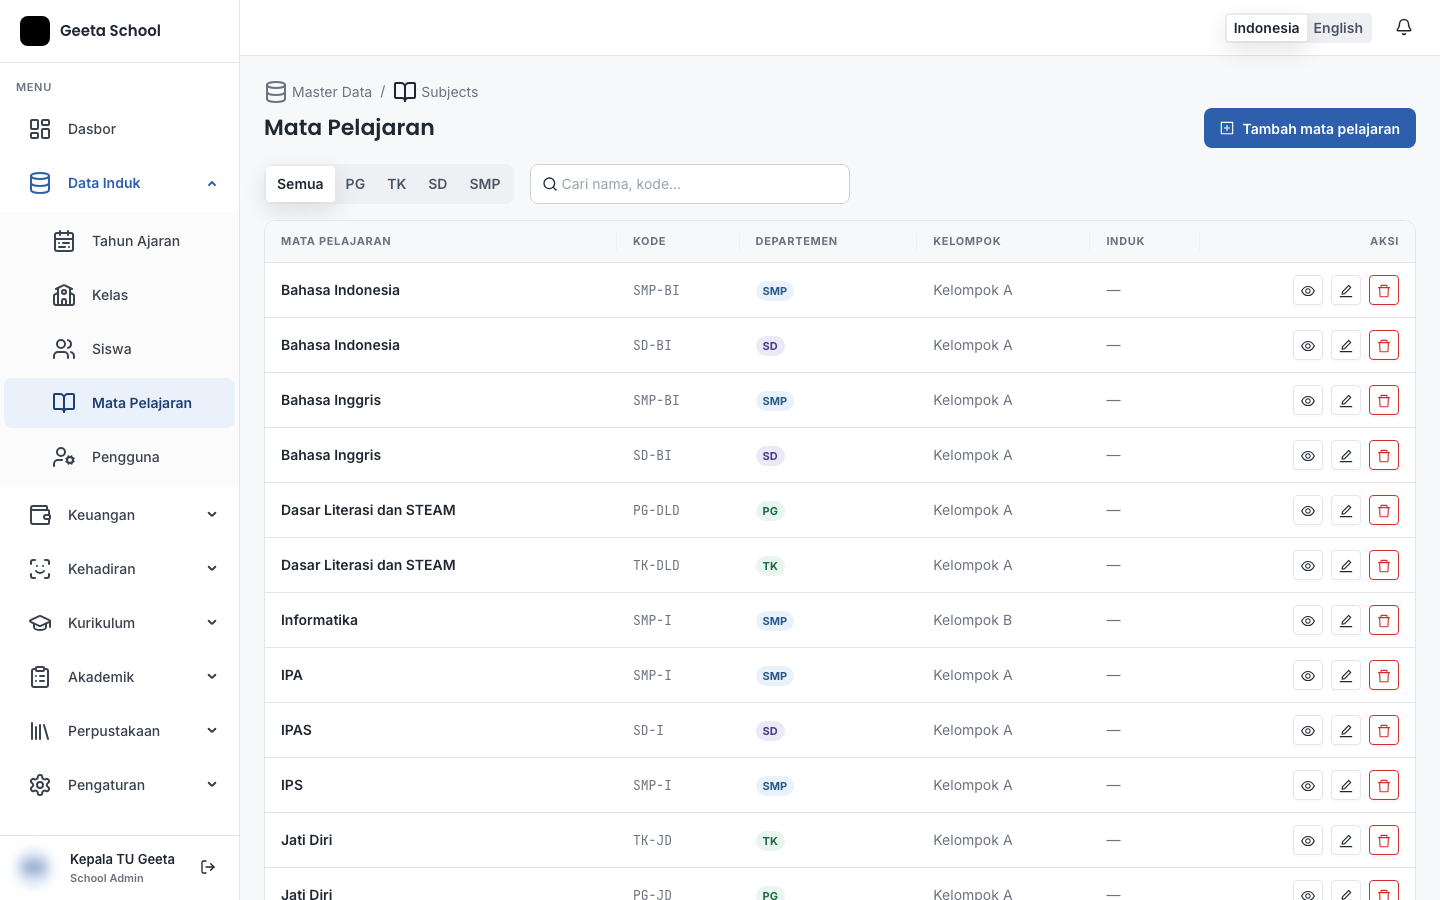
Task: Select the Semua filter tab
Action: click(x=300, y=184)
